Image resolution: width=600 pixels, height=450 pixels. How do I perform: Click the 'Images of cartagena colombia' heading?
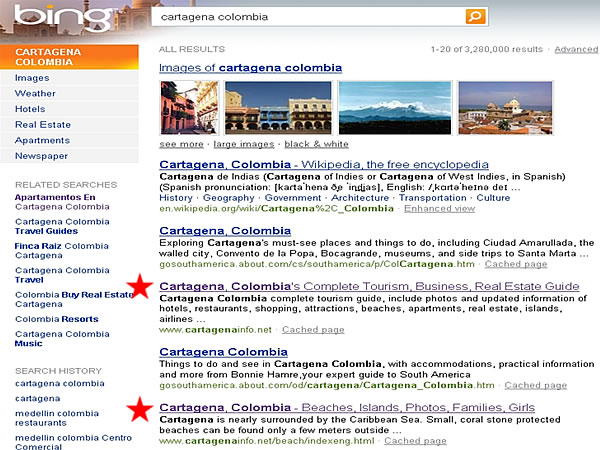(250, 68)
